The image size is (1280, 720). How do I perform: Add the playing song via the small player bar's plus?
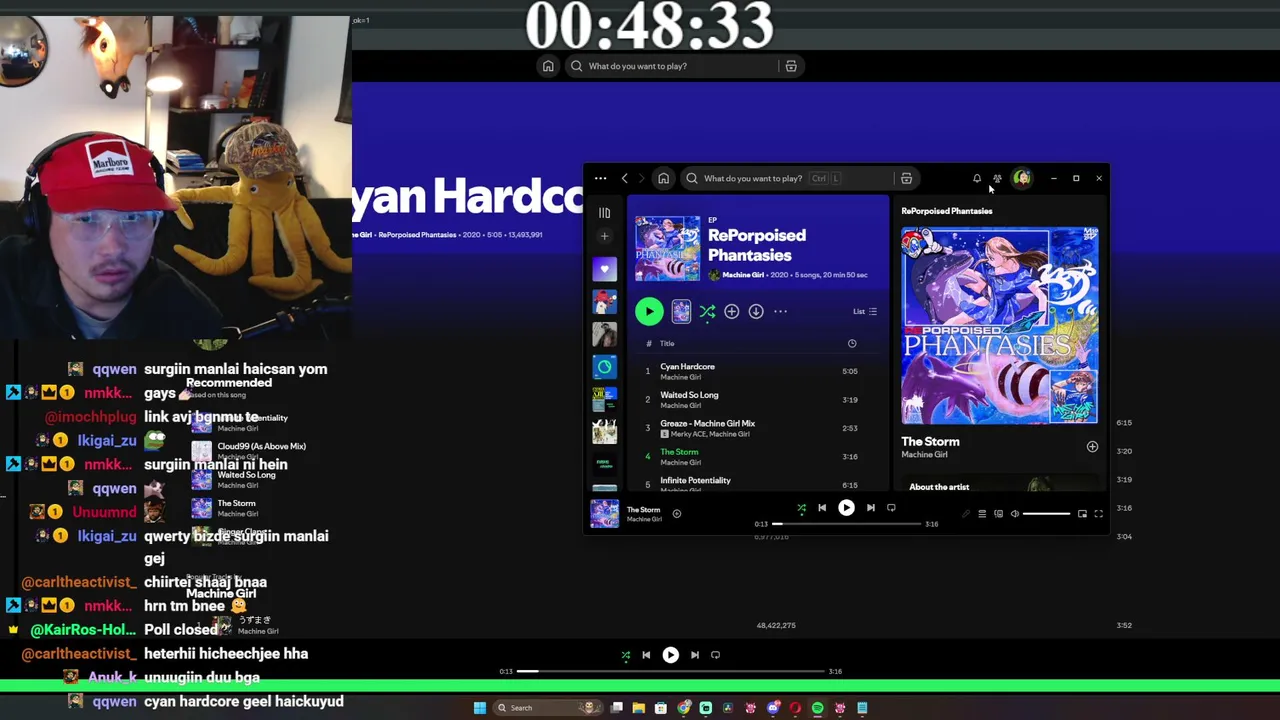click(677, 514)
